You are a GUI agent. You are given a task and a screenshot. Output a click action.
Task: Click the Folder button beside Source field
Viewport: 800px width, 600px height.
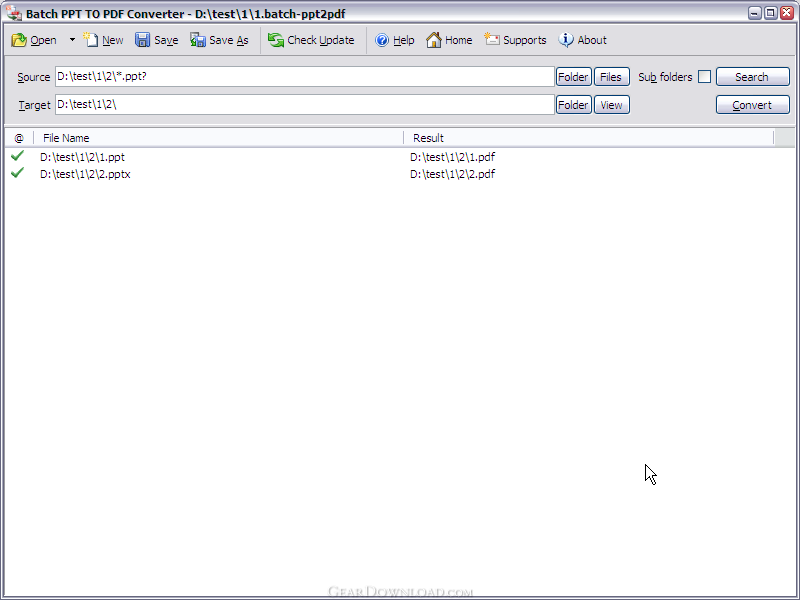[573, 77]
